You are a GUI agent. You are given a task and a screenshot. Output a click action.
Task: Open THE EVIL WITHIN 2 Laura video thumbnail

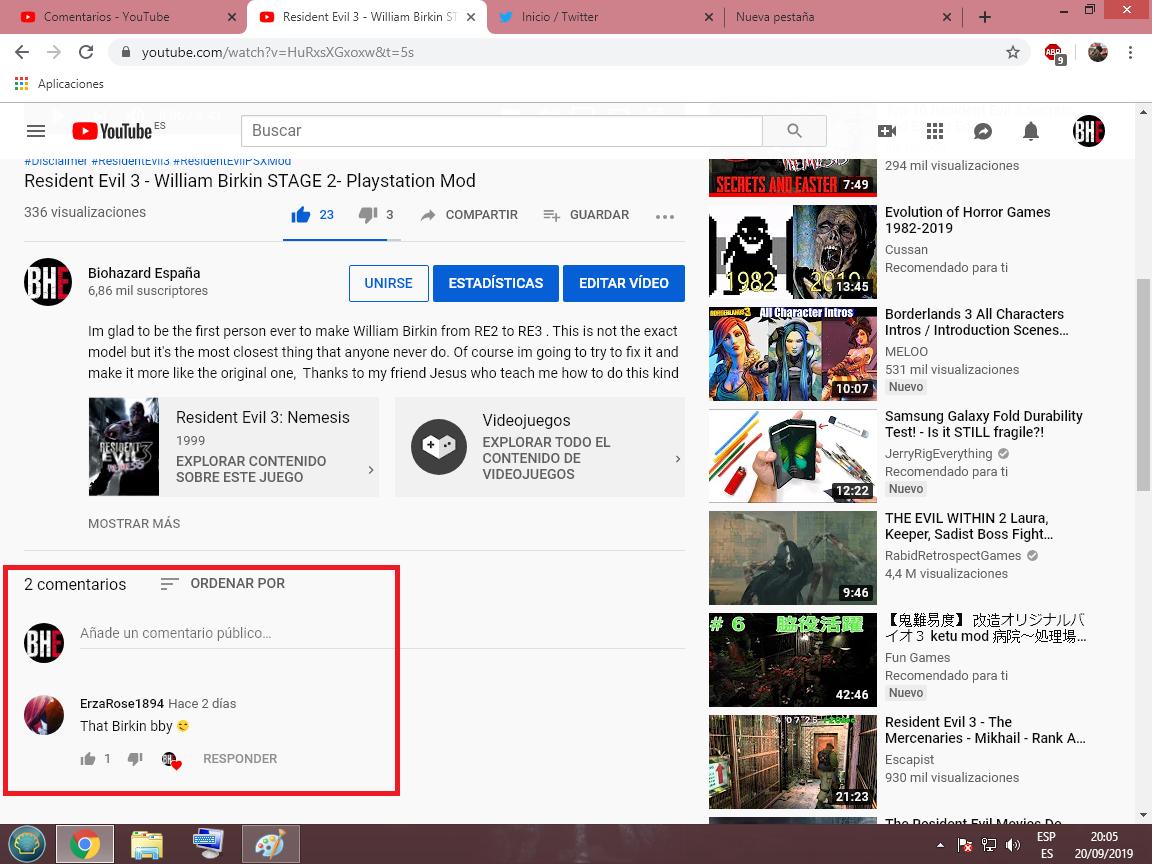(793, 558)
